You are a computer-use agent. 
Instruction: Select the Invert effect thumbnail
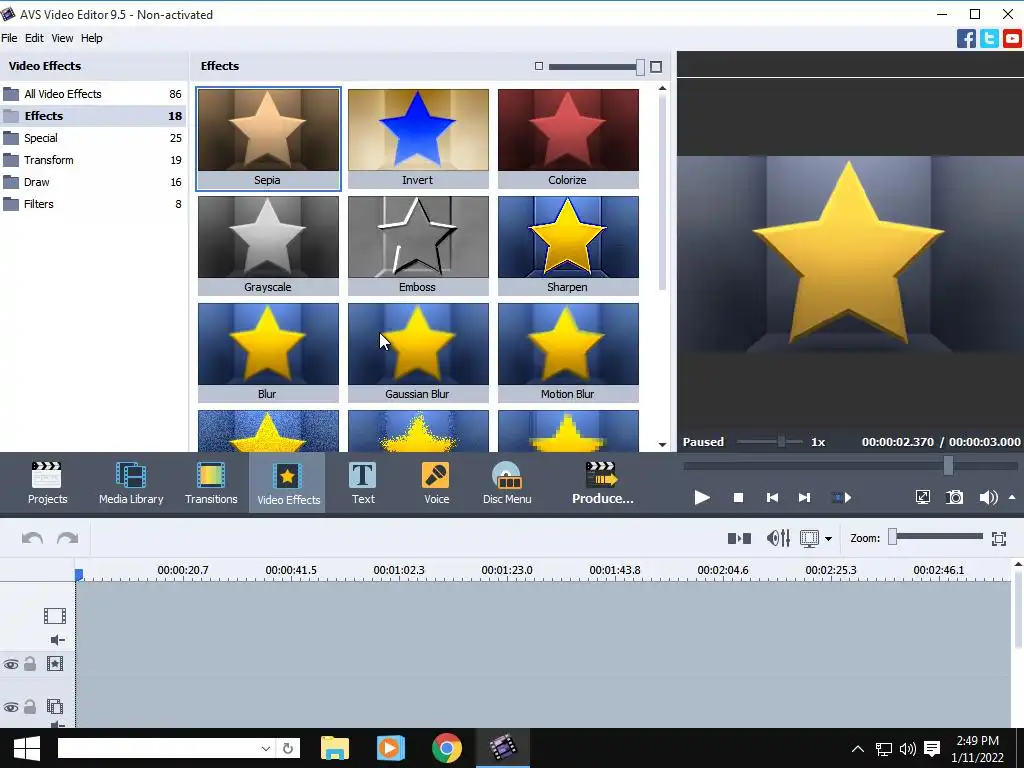tap(418, 138)
